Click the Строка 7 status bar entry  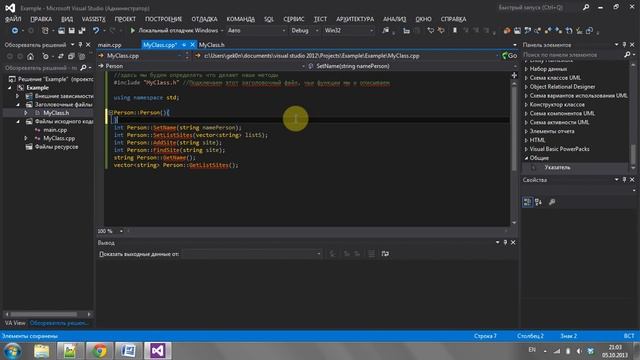click(x=485, y=336)
